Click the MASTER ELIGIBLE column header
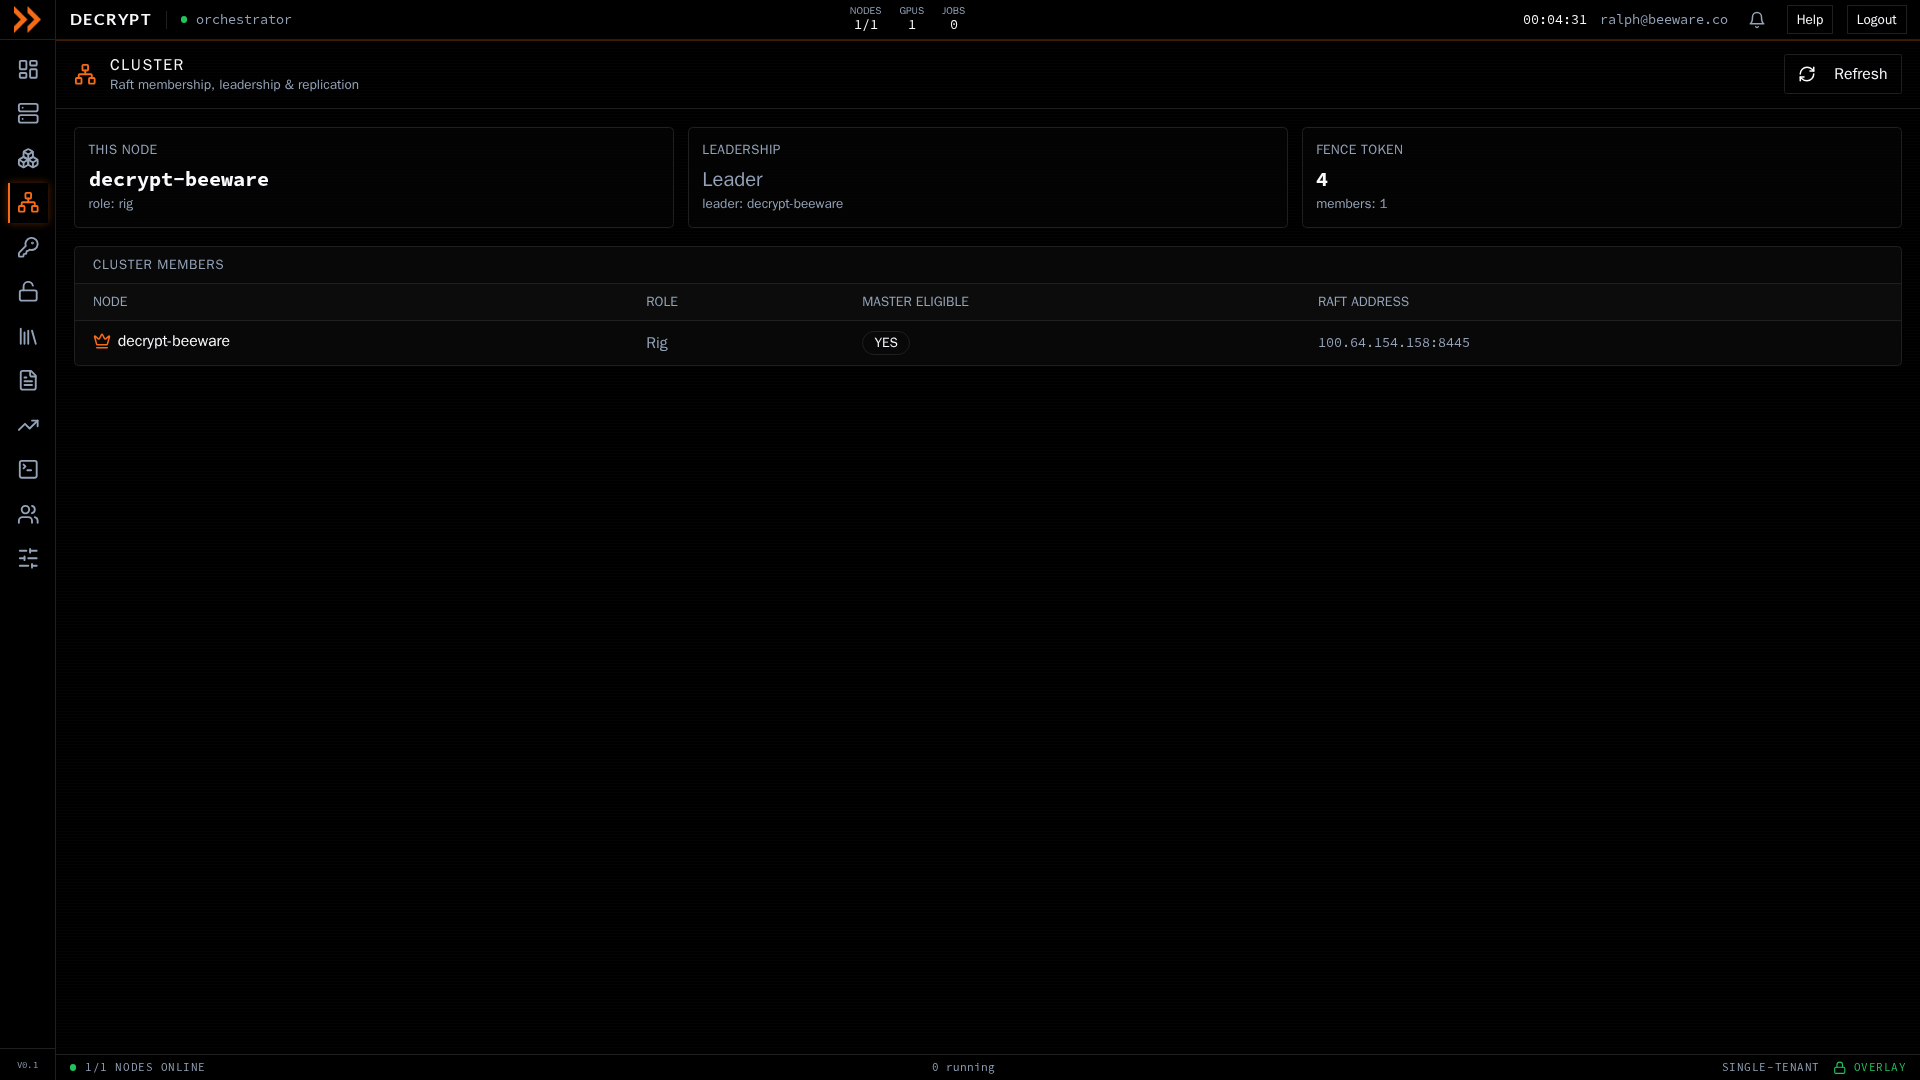 click(915, 302)
